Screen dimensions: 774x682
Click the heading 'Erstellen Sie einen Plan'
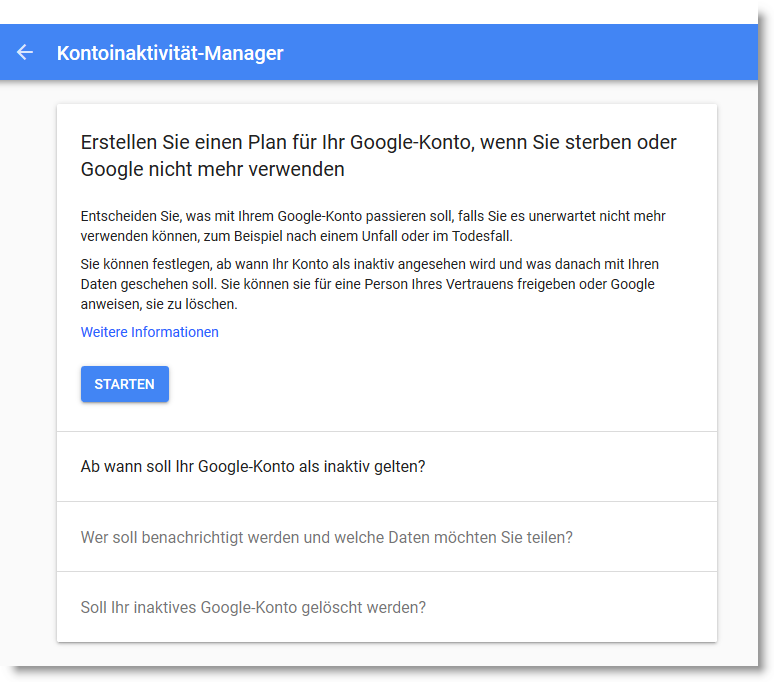click(x=378, y=155)
